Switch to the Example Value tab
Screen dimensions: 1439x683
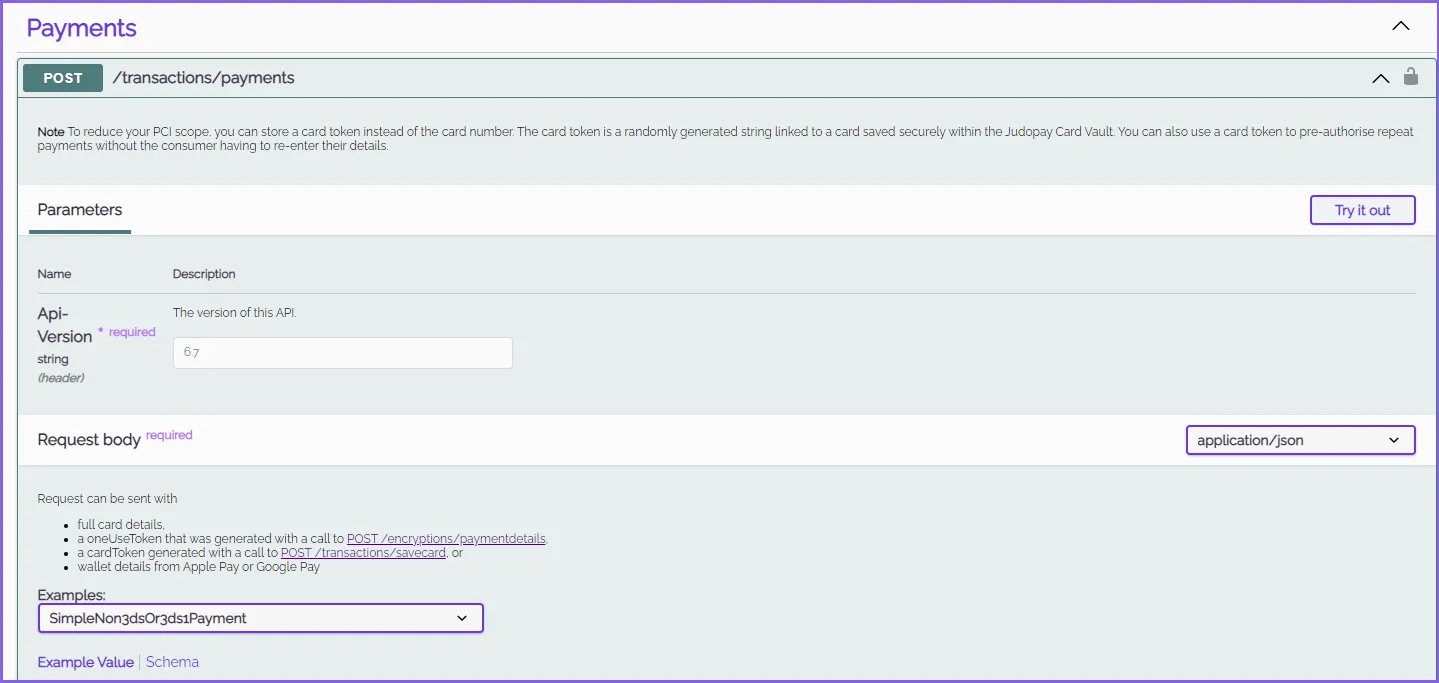point(86,662)
